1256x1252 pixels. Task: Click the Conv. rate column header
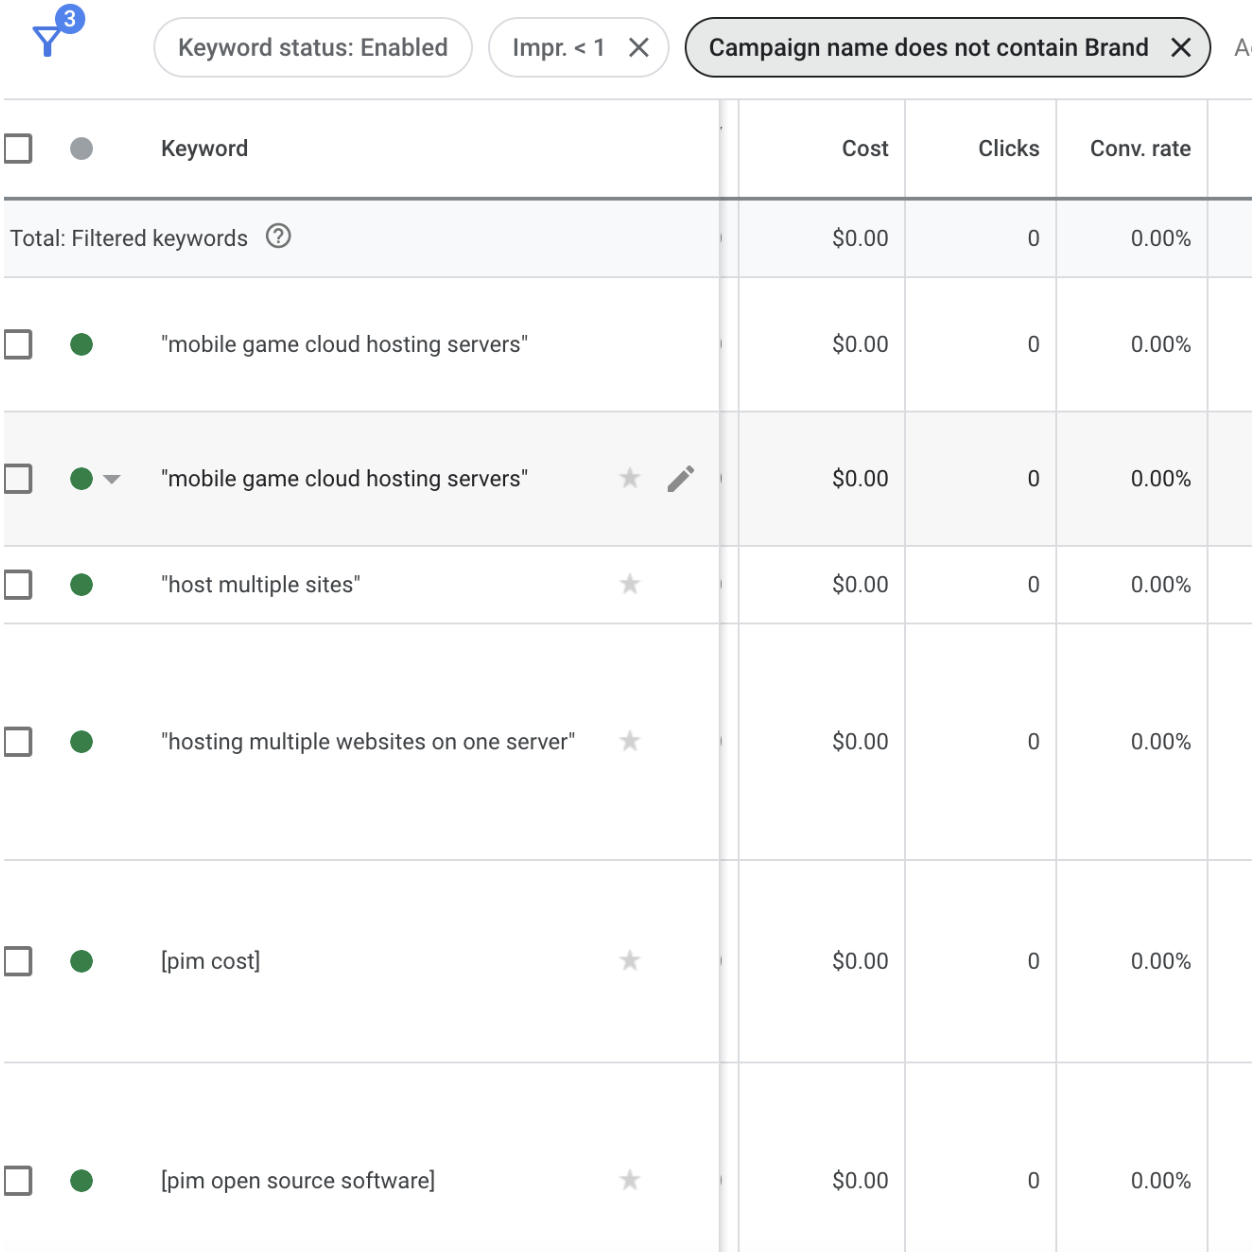click(1139, 149)
